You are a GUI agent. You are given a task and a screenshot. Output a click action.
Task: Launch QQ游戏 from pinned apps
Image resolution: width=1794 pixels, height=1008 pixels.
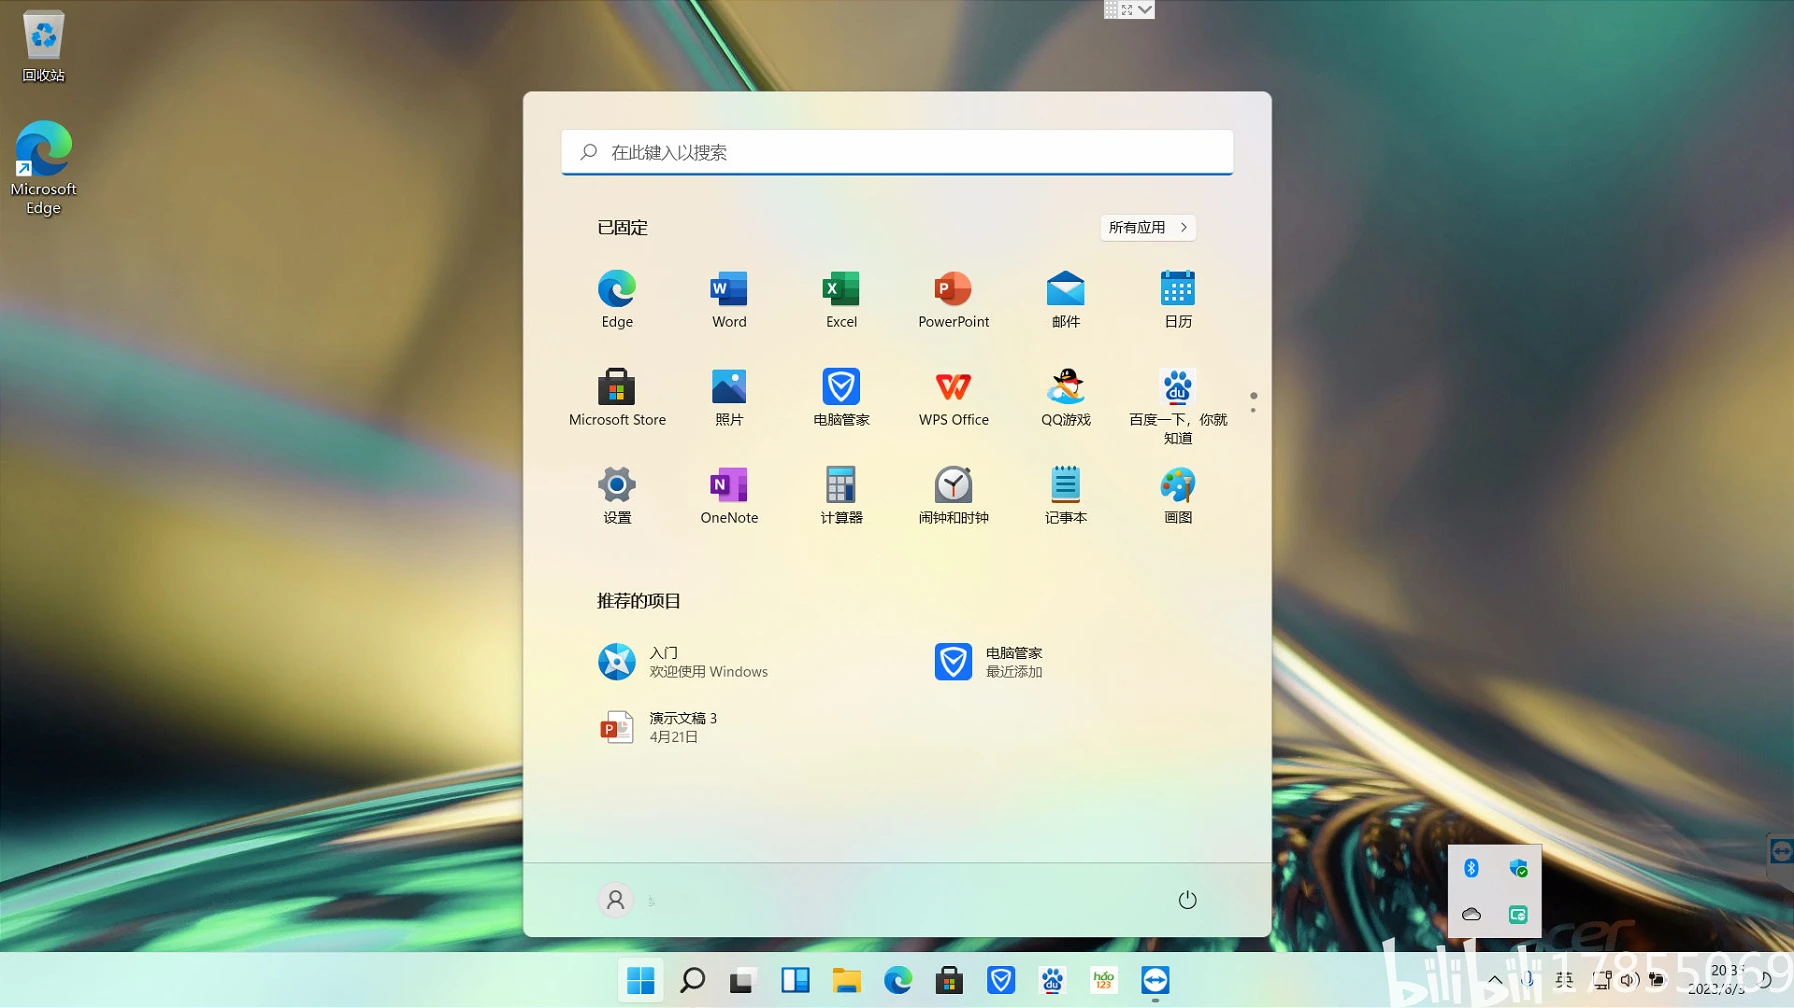[x=1065, y=397]
